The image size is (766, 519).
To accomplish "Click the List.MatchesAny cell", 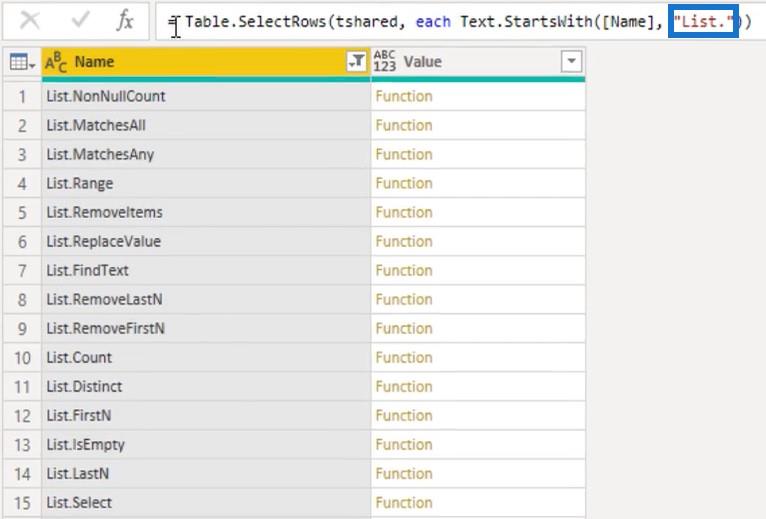I will click(206, 154).
